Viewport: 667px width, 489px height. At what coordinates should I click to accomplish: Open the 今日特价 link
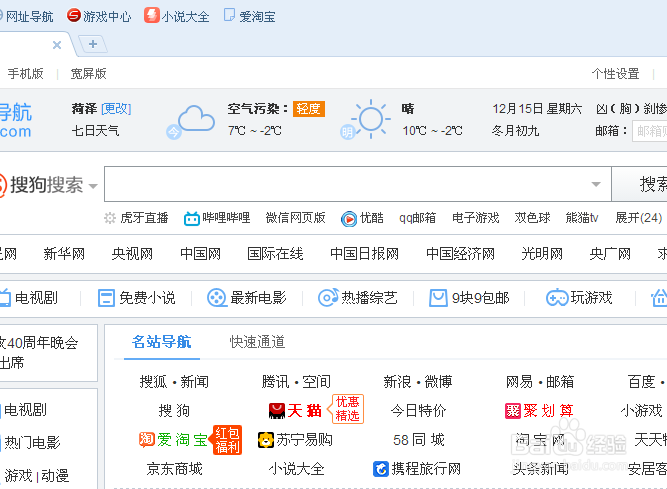(x=419, y=411)
